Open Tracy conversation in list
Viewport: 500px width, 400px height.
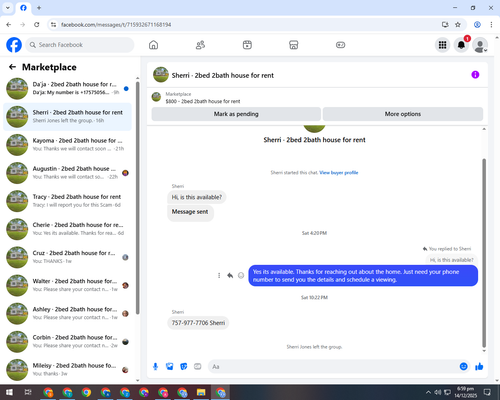coord(67,201)
